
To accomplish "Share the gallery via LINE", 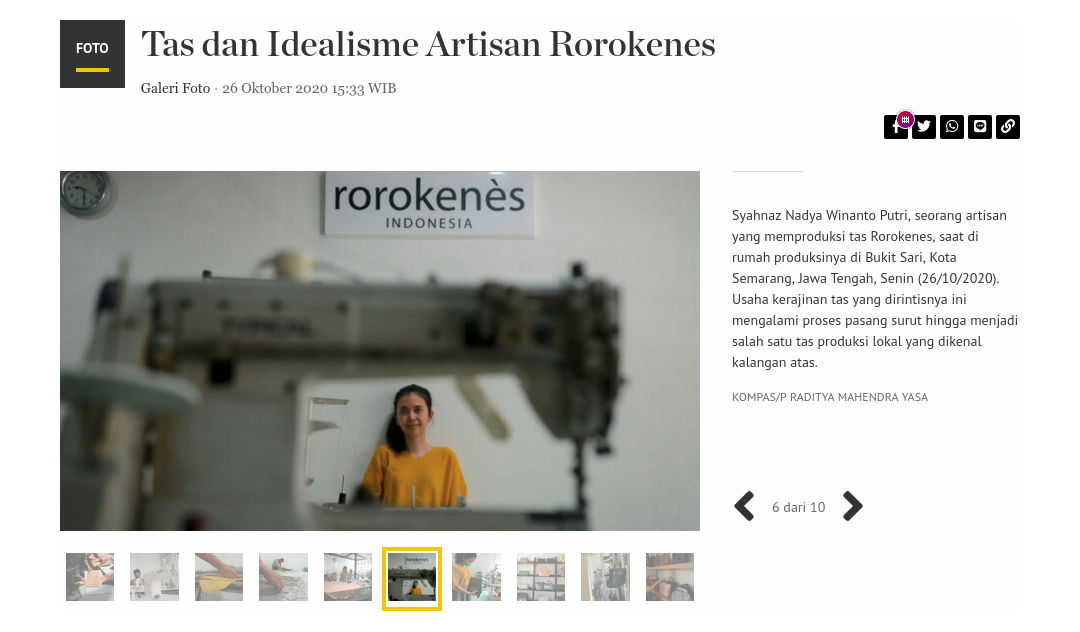I will point(979,127).
